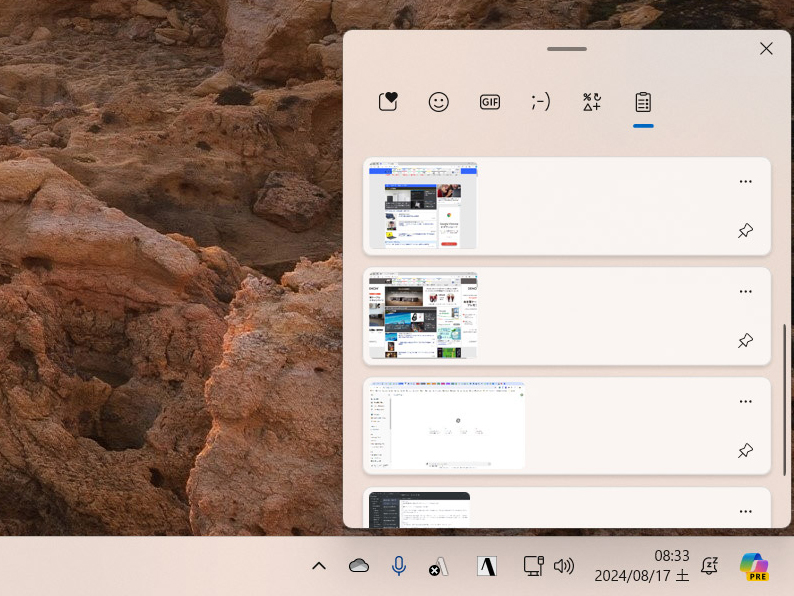
Task: Launch Copilot preview from taskbar
Action: pos(754,566)
